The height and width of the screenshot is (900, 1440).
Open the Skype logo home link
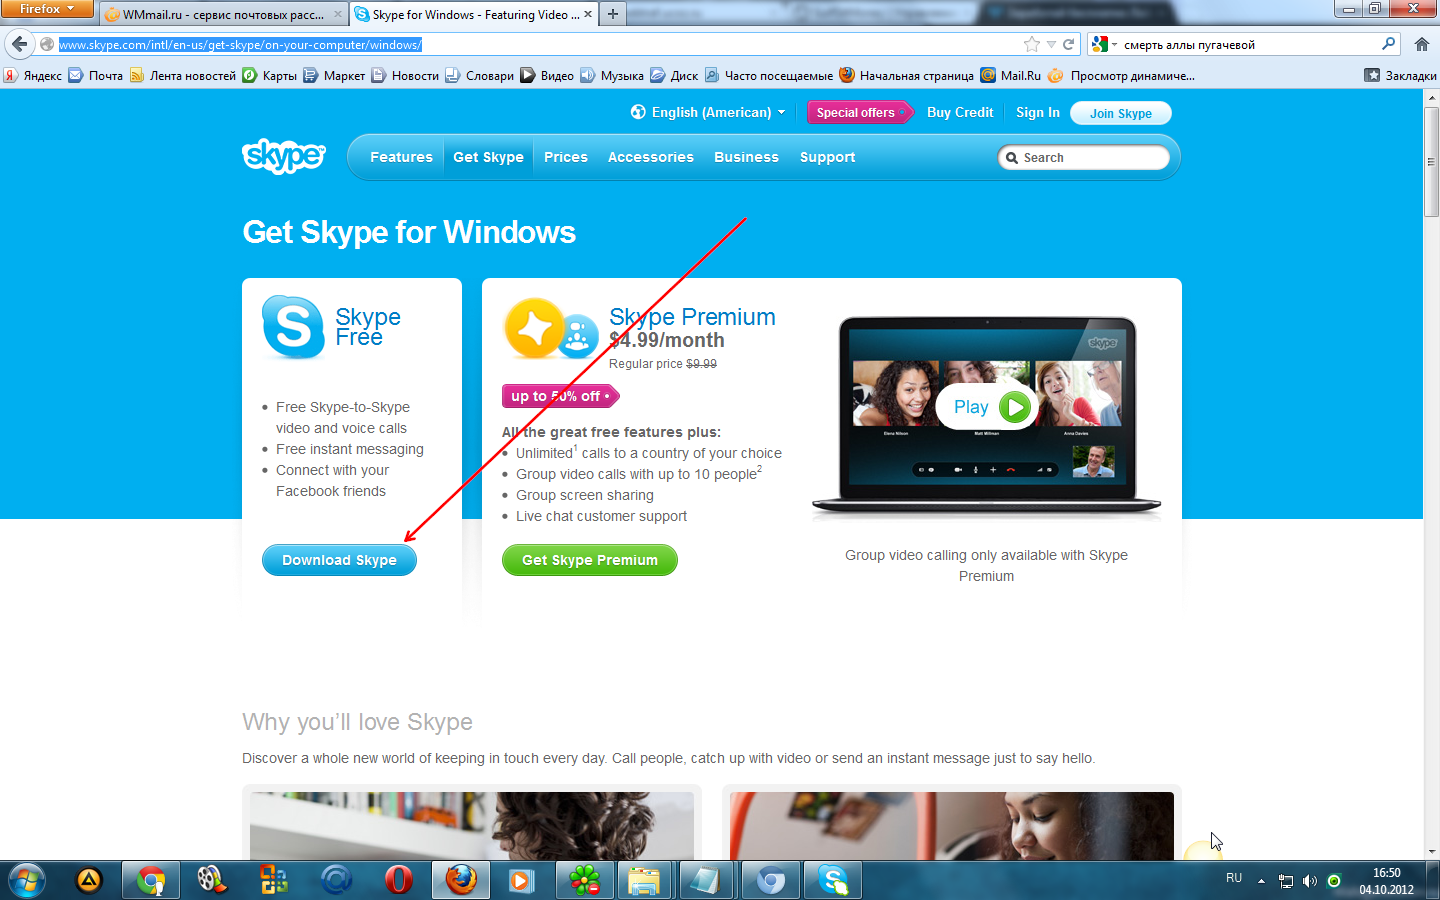click(x=284, y=156)
